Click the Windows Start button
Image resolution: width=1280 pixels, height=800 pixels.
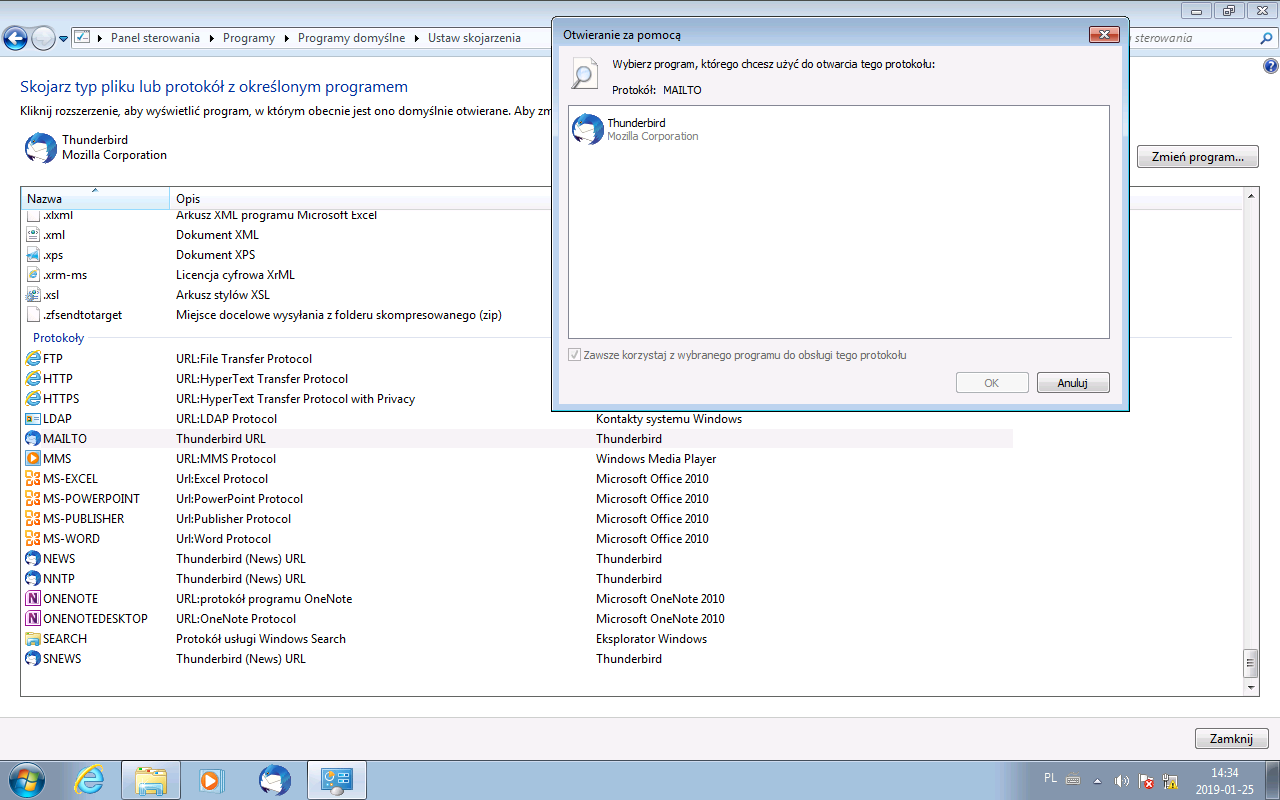point(29,780)
